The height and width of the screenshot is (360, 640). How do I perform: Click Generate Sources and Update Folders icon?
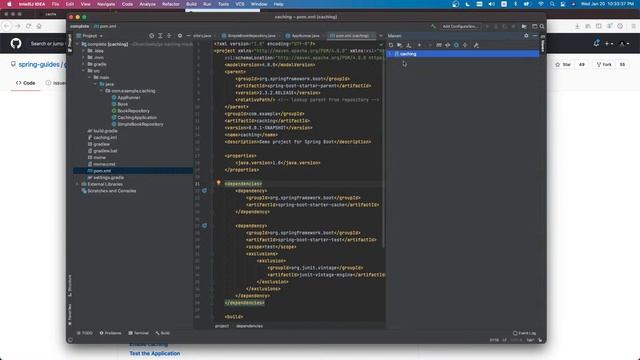pos(400,45)
